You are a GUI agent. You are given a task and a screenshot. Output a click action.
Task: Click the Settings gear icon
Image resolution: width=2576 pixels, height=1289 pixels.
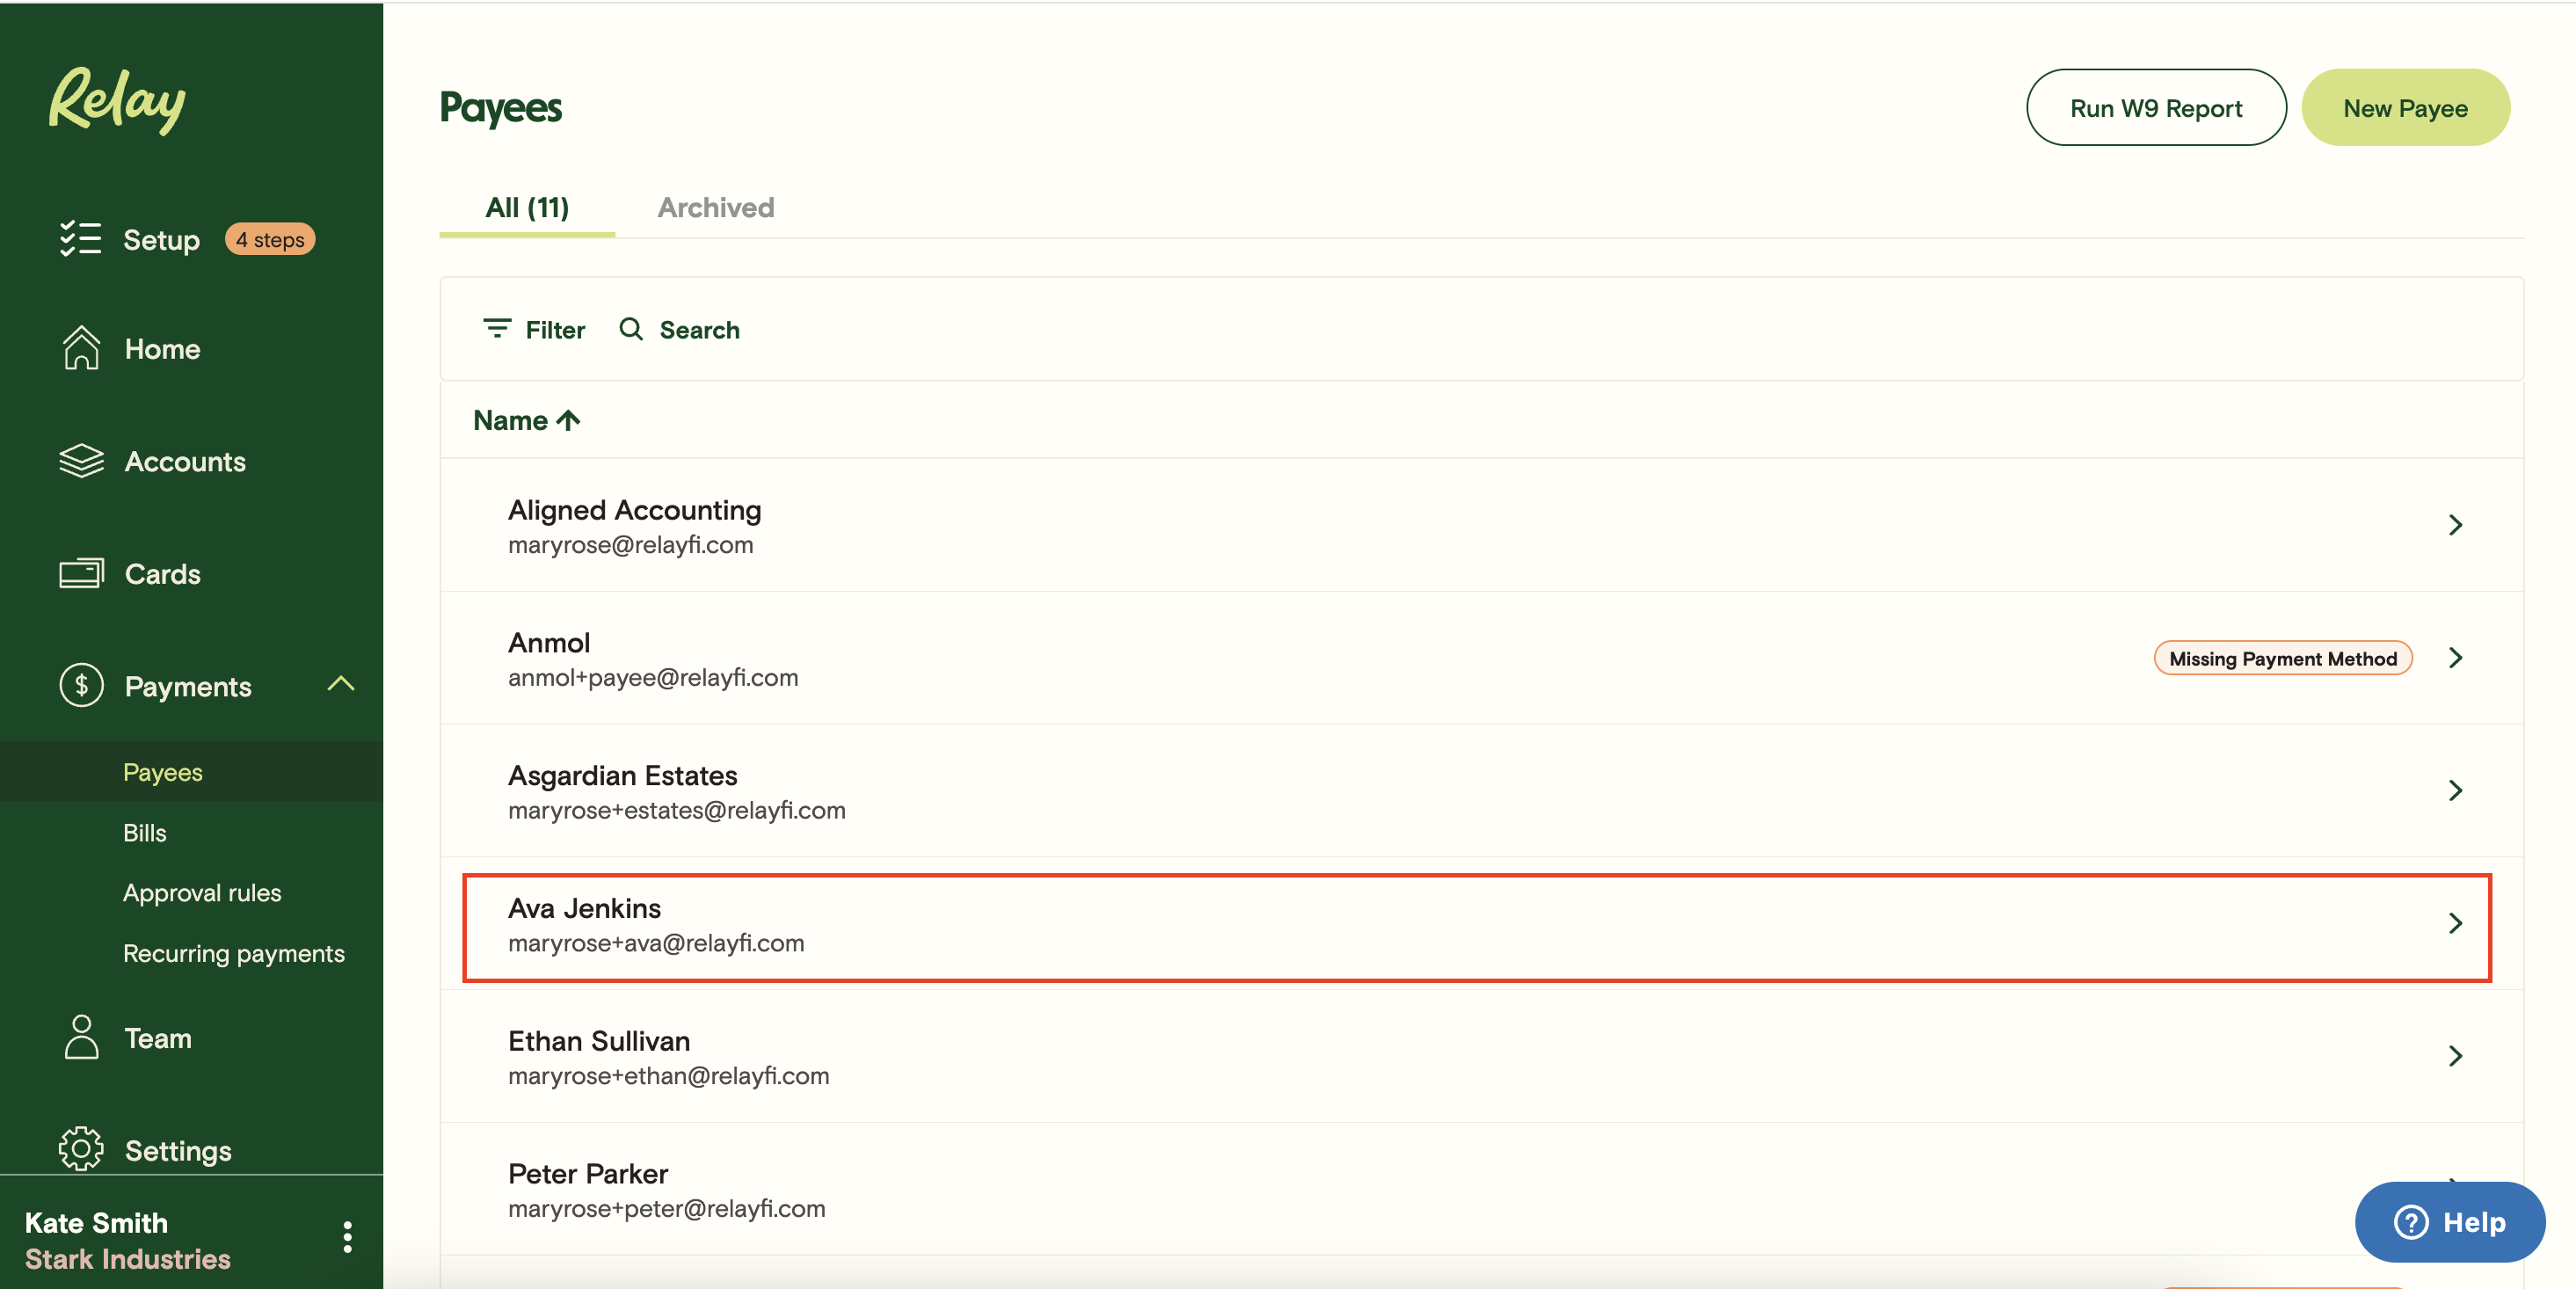pyautogui.click(x=81, y=1149)
